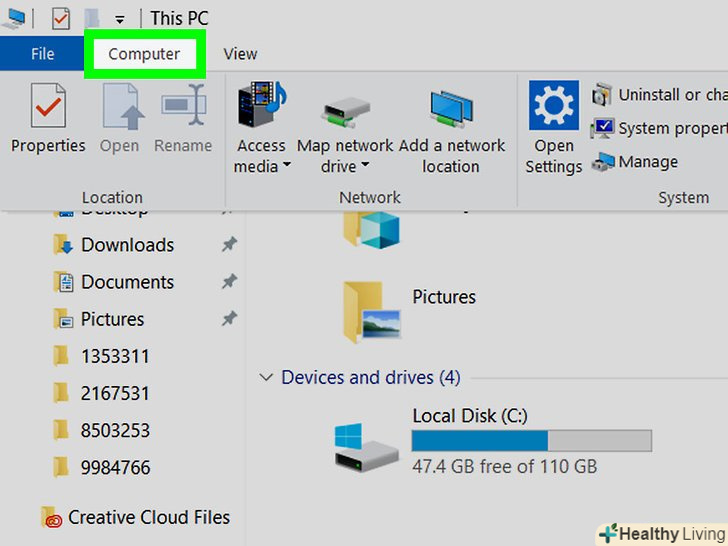Open System properties from ribbon
This screenshot has height=546, width=728.
659,128
